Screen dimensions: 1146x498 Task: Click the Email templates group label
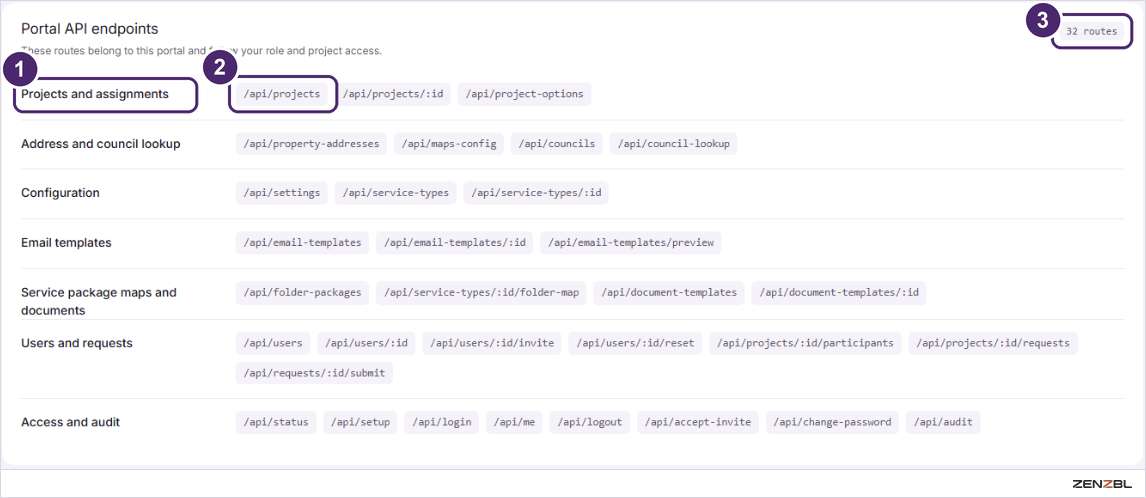click(x=67, y=243)
